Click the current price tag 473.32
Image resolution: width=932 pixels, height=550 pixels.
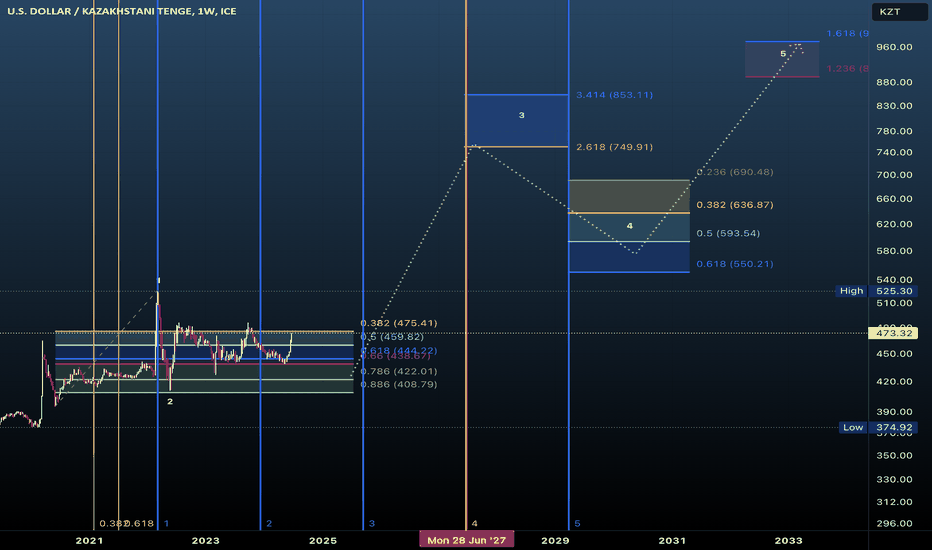(893, 333)
